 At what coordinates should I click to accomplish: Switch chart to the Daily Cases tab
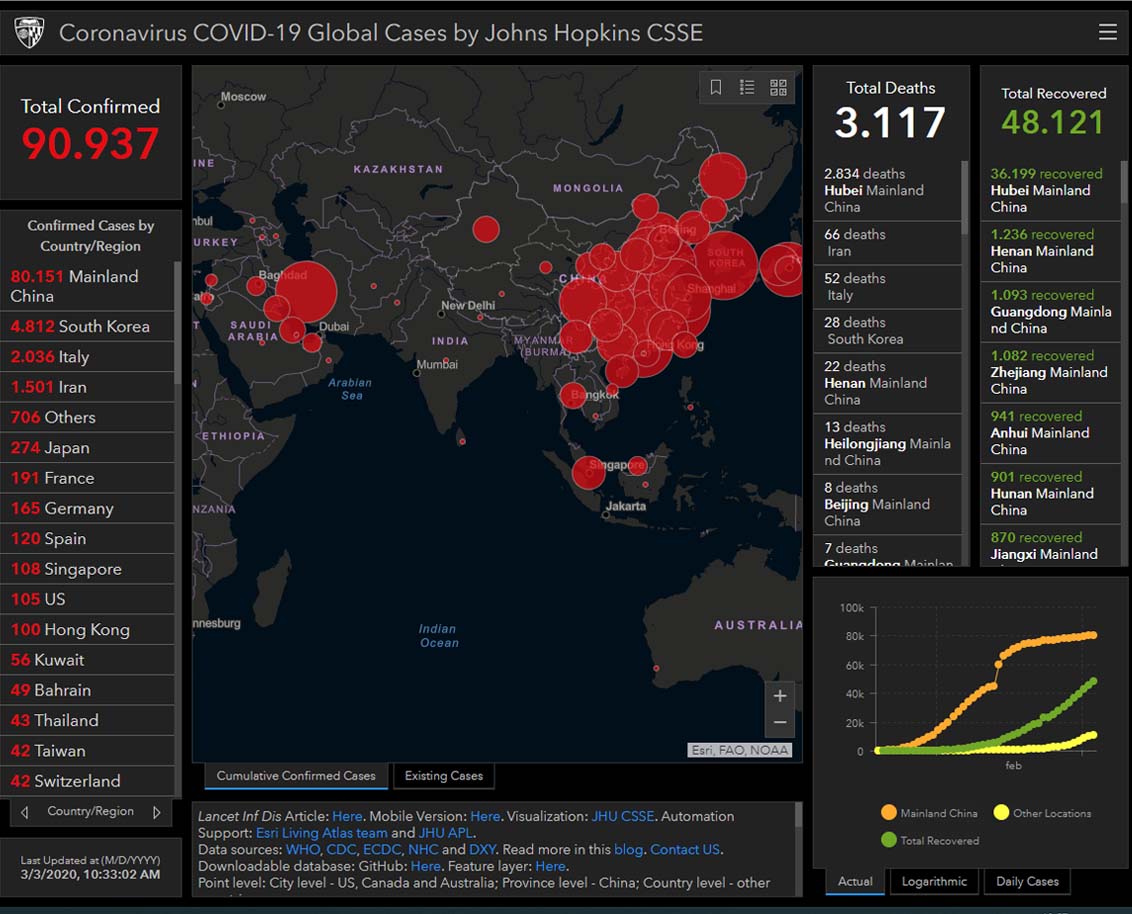(x=1027, y=881)
